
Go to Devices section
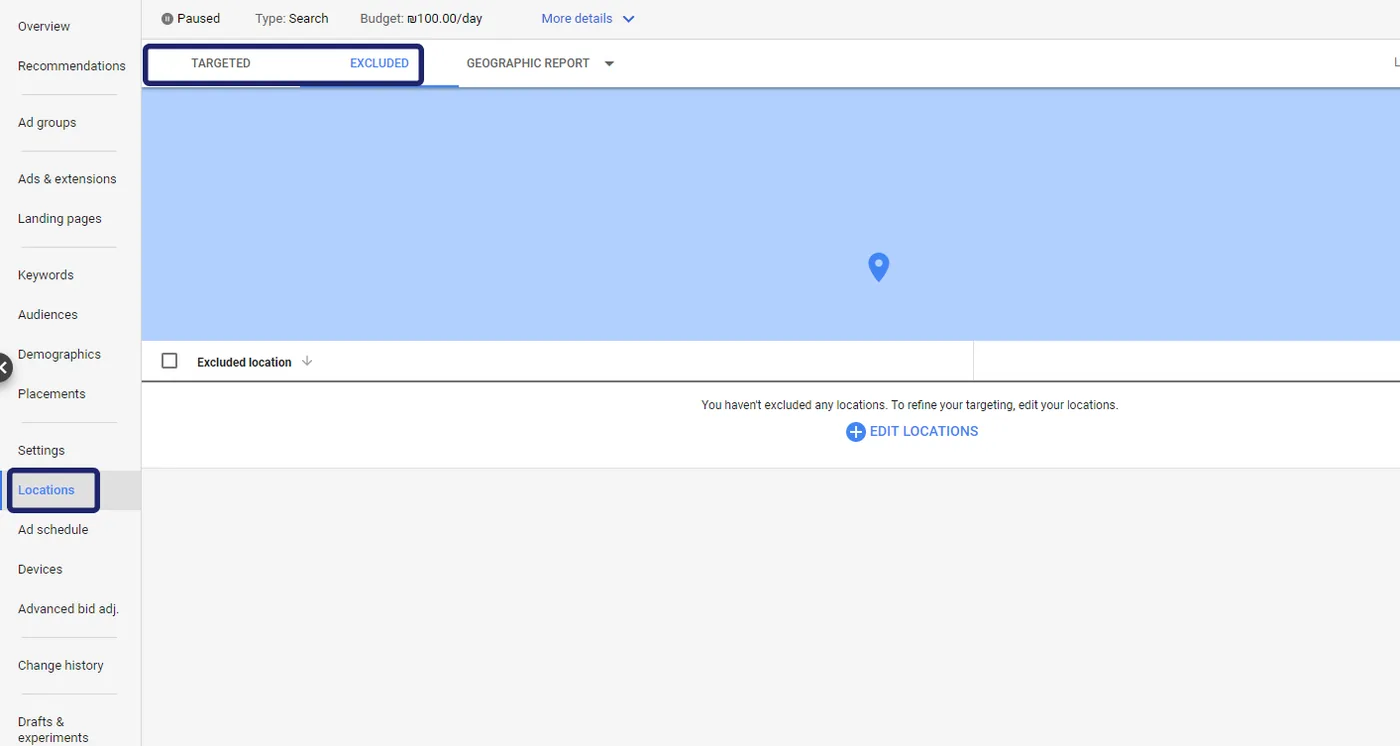(x=40, y=570)
